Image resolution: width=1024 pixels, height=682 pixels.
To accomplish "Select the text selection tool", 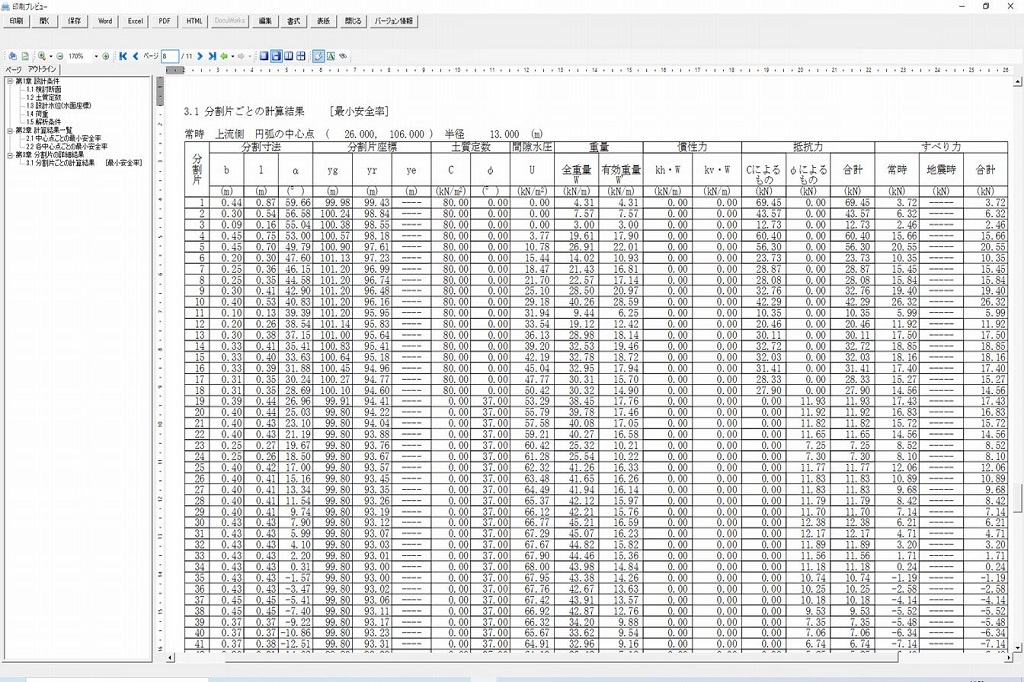I will (x=330, y=56).
